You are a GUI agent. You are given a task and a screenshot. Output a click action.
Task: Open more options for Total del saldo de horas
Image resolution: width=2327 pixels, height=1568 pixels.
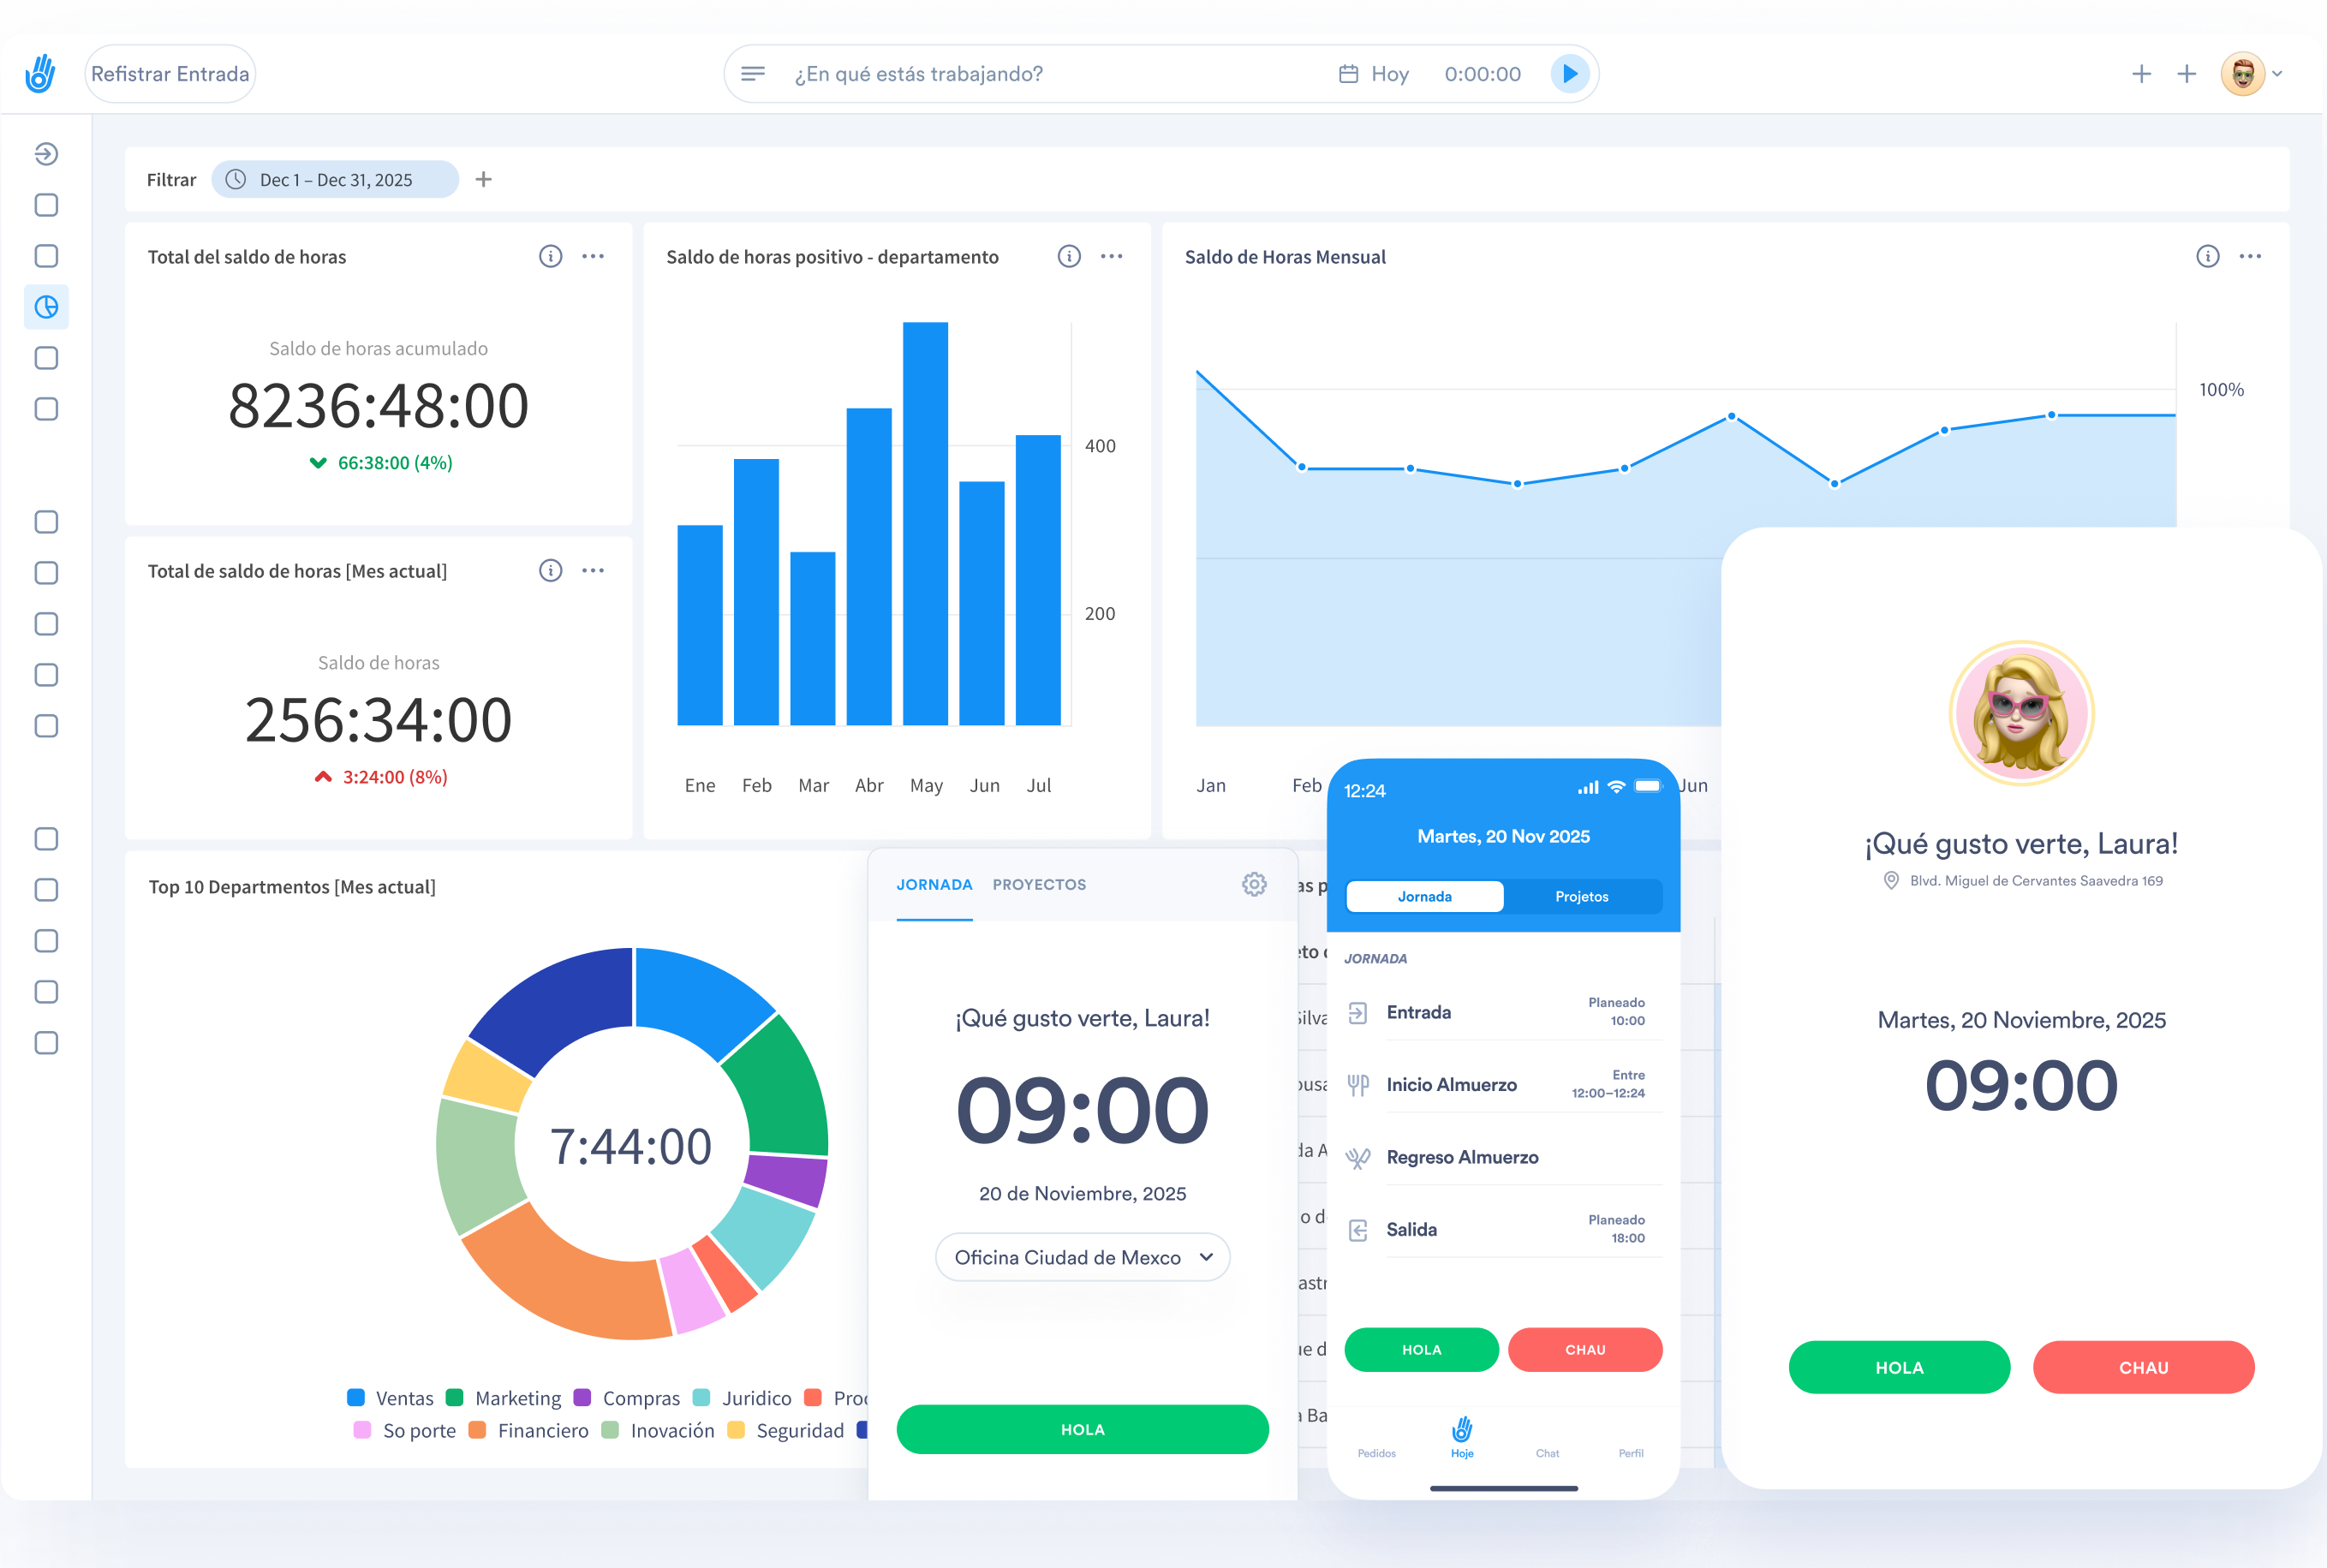coord(593,256)
